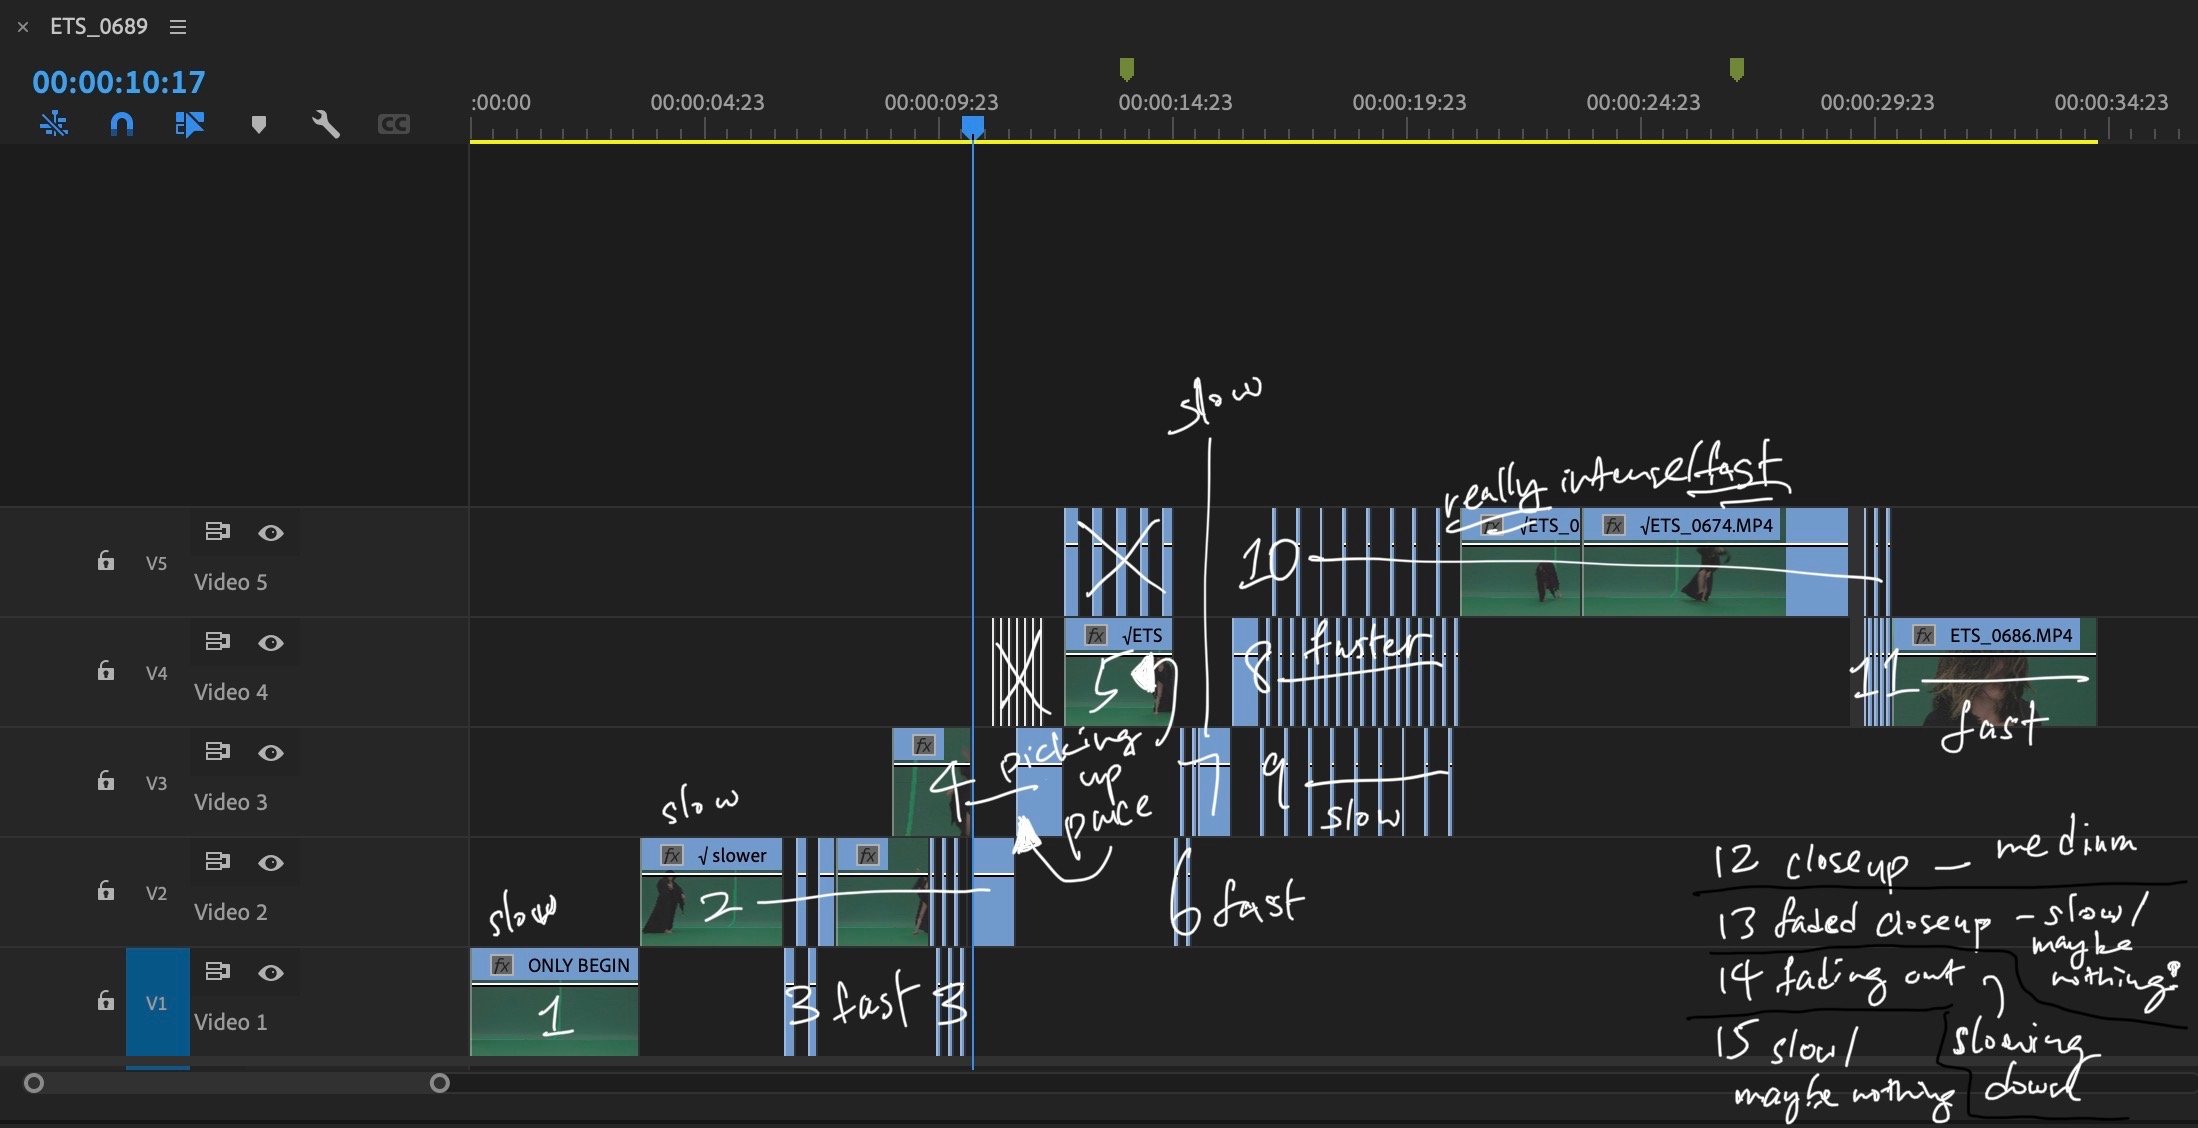Image resolution: width=2198 pixels, height=1128 pixels.
Task: Toggle V1 track targeting button
Action: click(x=157, y=1002)
